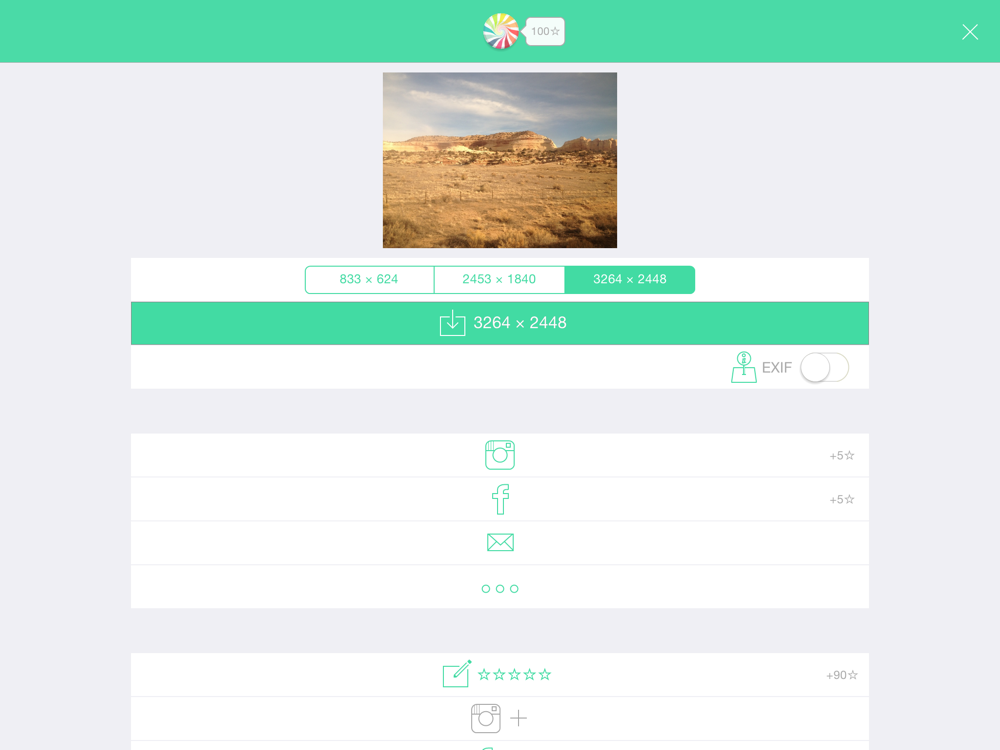Image resolution: width=1000 pixels, height=750 pixels.
Task: Tap the 100 stars badge
Action: [545, 31]
